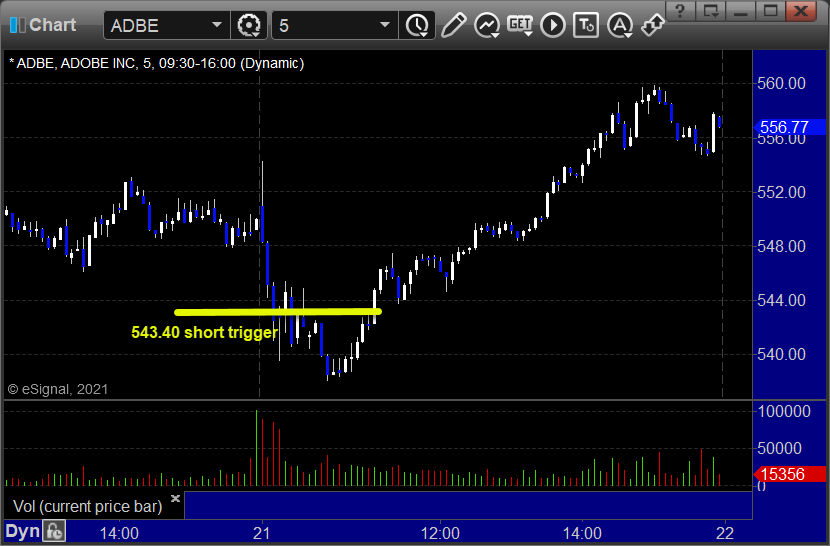830x546 pixels.
Task: Click the 544.00 price axis label
Action: [x=781, y=300]
